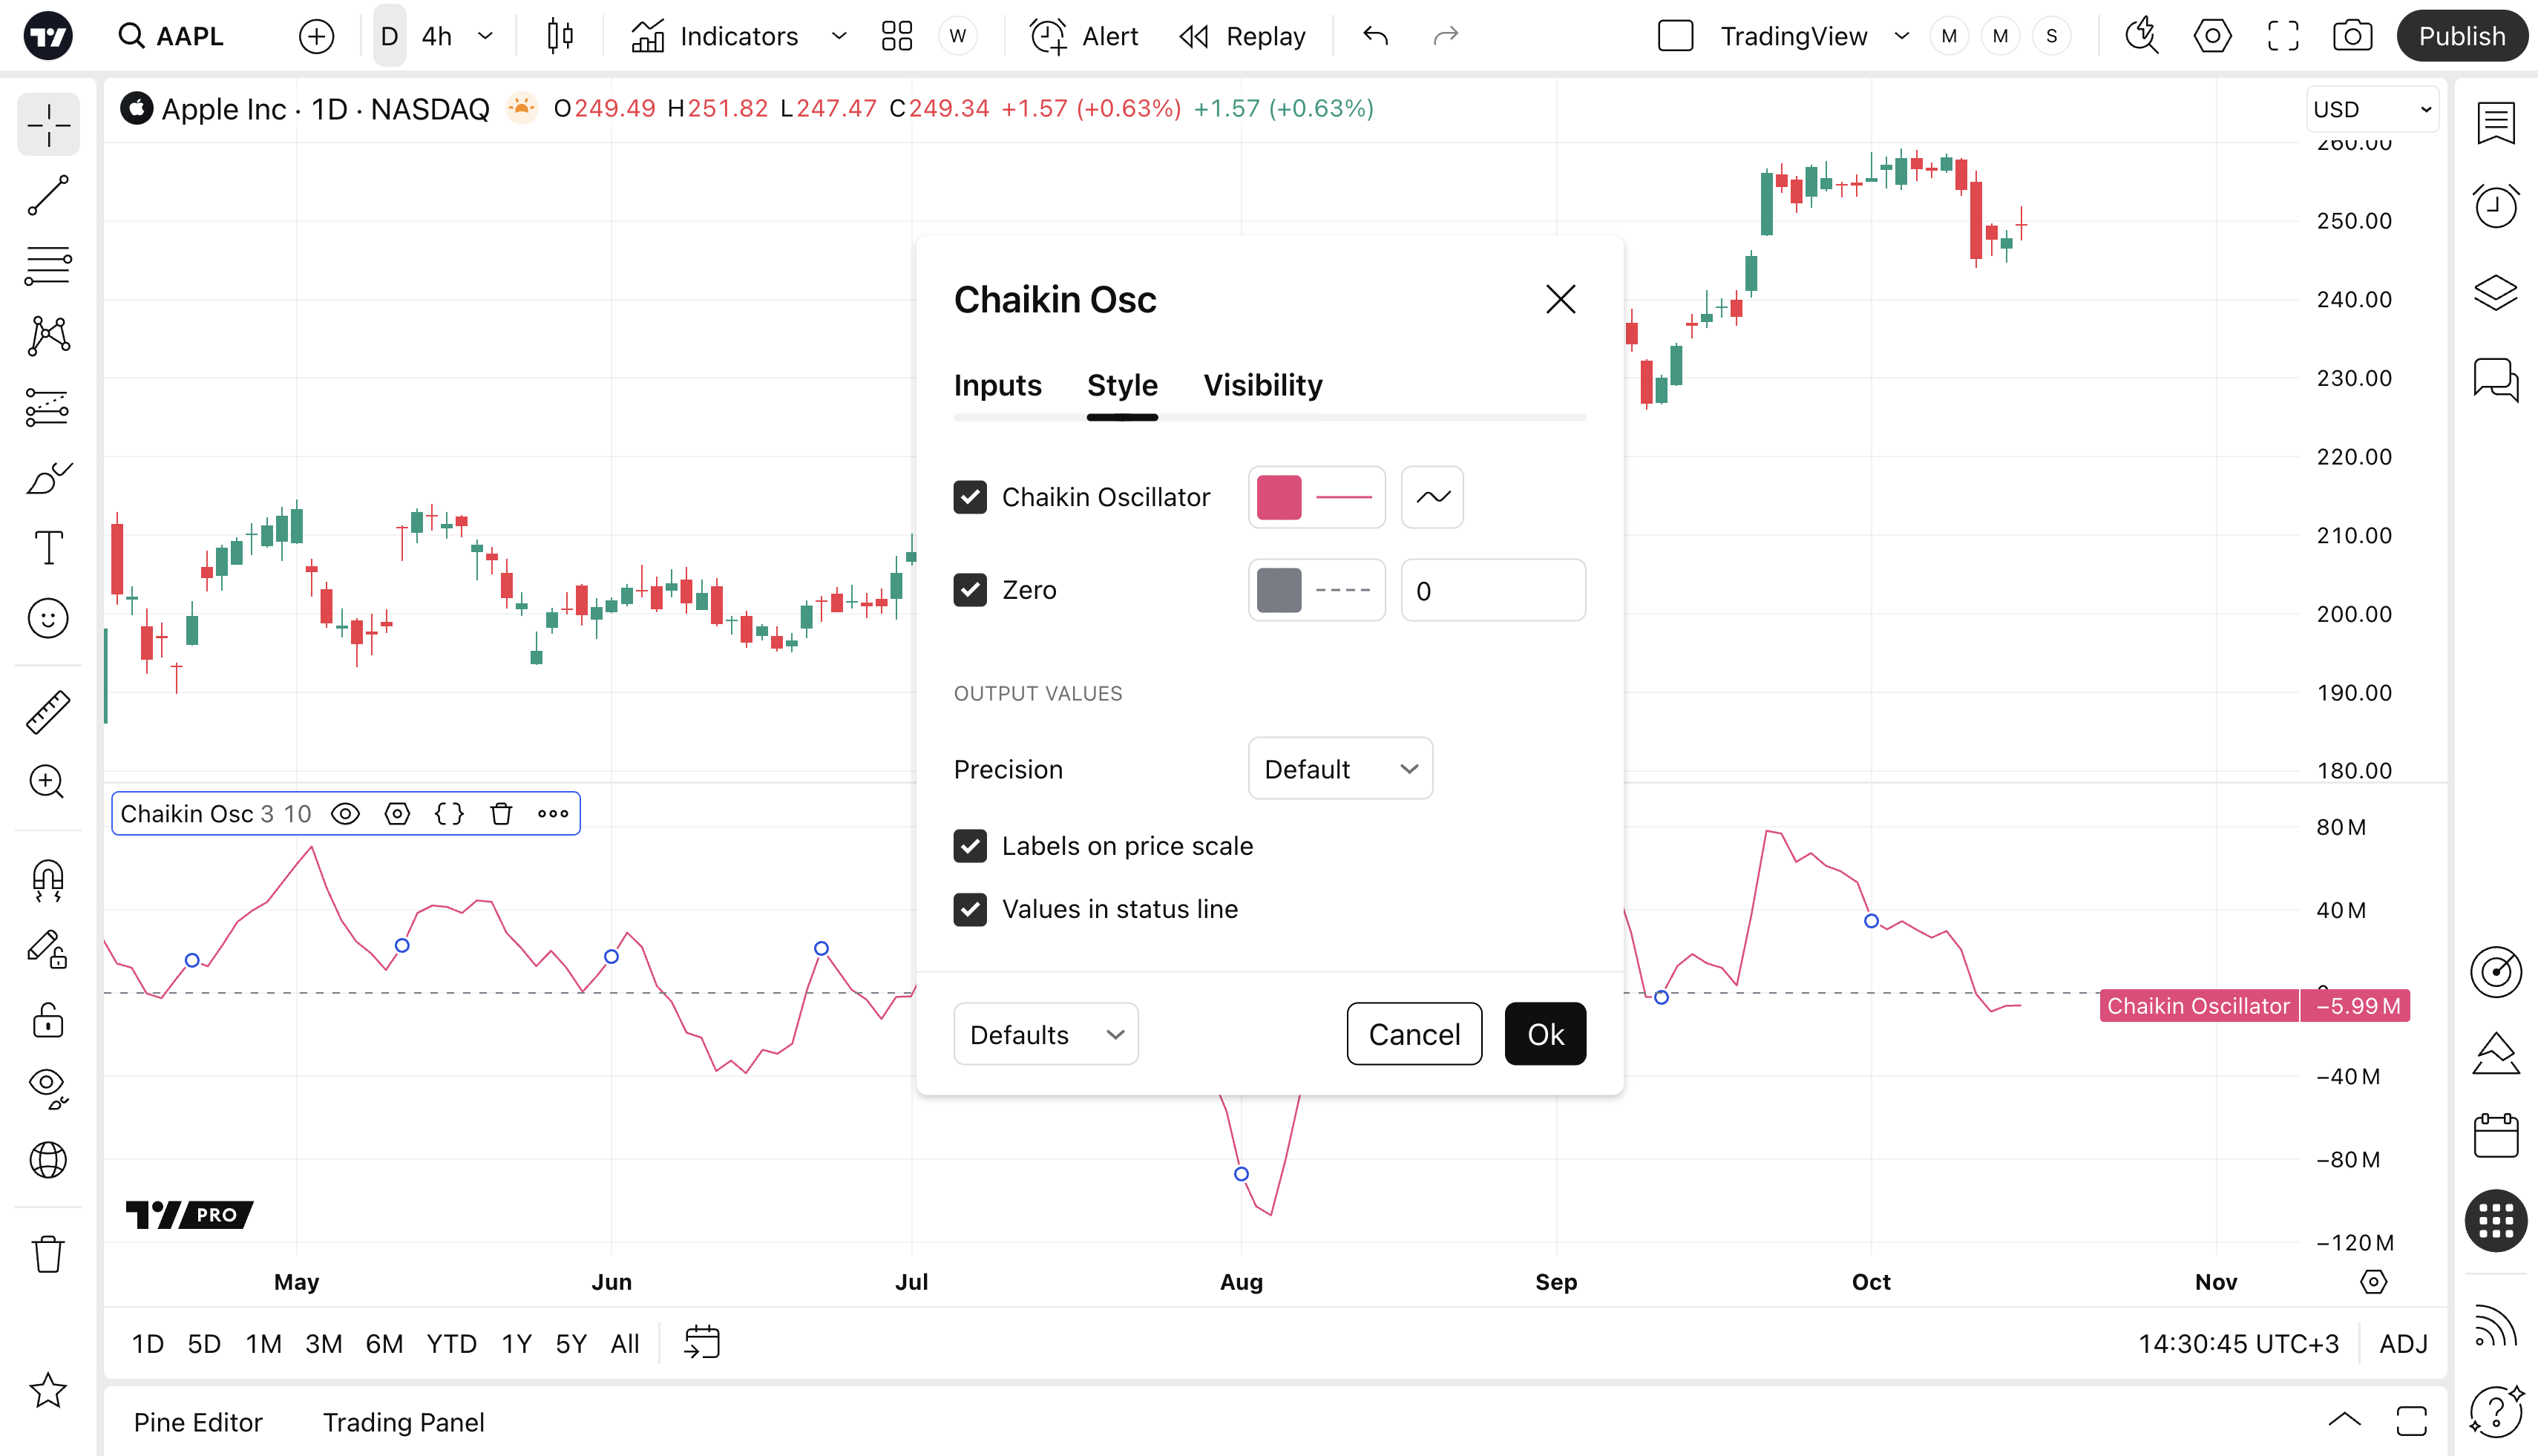Open the Alert creation tool
Image resolution: width=2538 pixels, height=1456 pixels.
[x=1084, y=37]
